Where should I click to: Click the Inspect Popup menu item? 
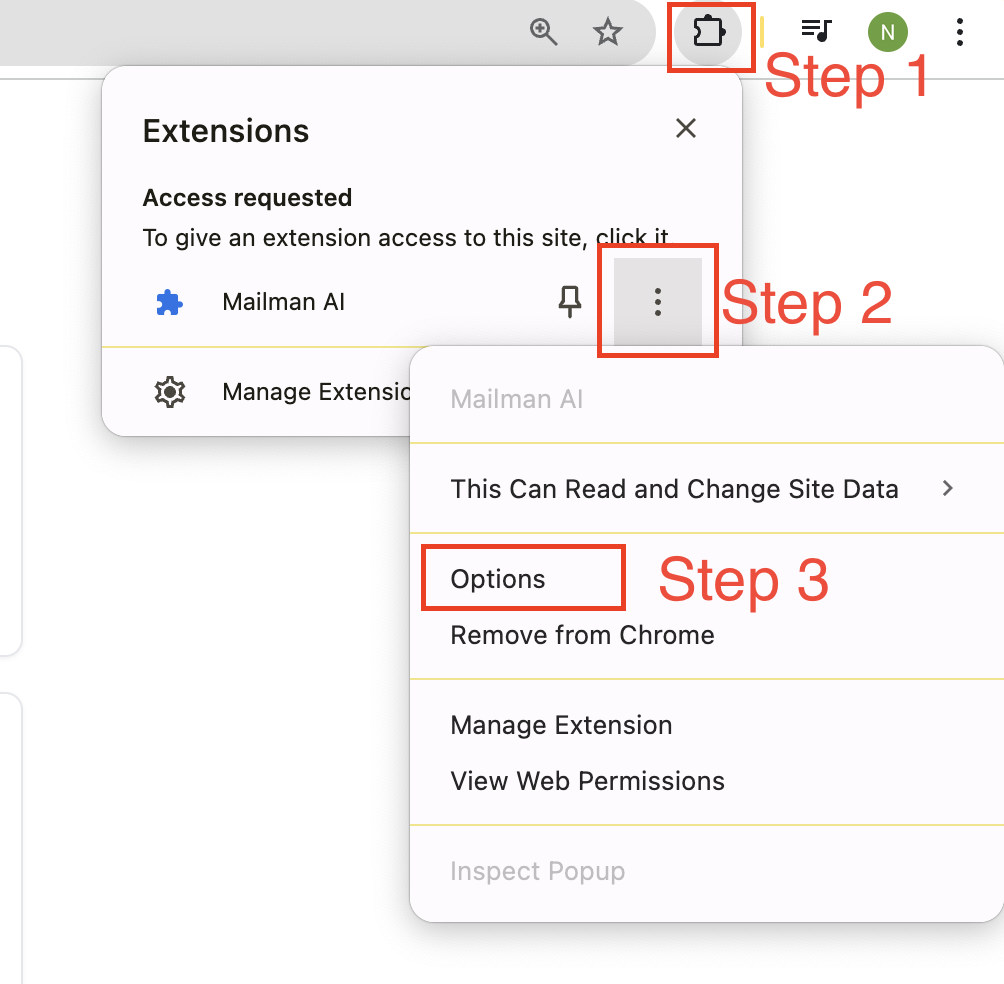(537, 871)
